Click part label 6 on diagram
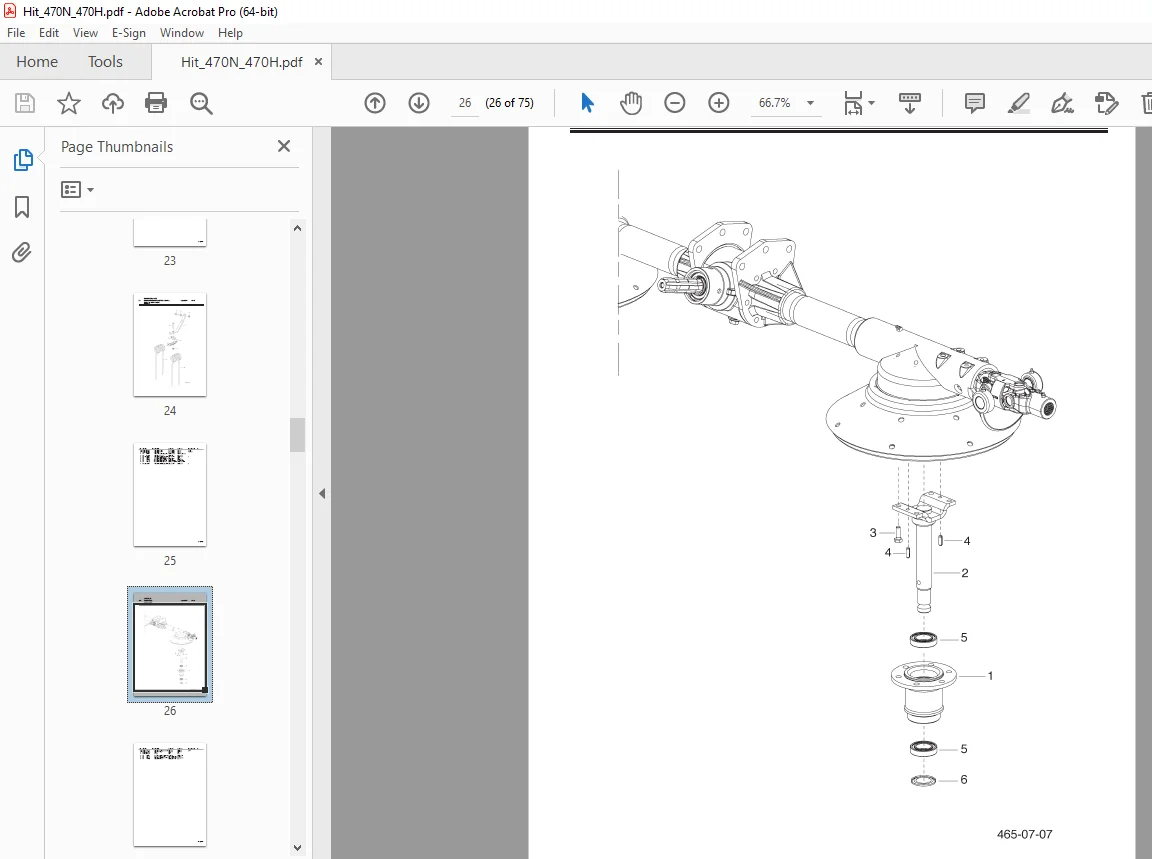The width and height of the screenshot is (1152, 859). coord(964,779)
